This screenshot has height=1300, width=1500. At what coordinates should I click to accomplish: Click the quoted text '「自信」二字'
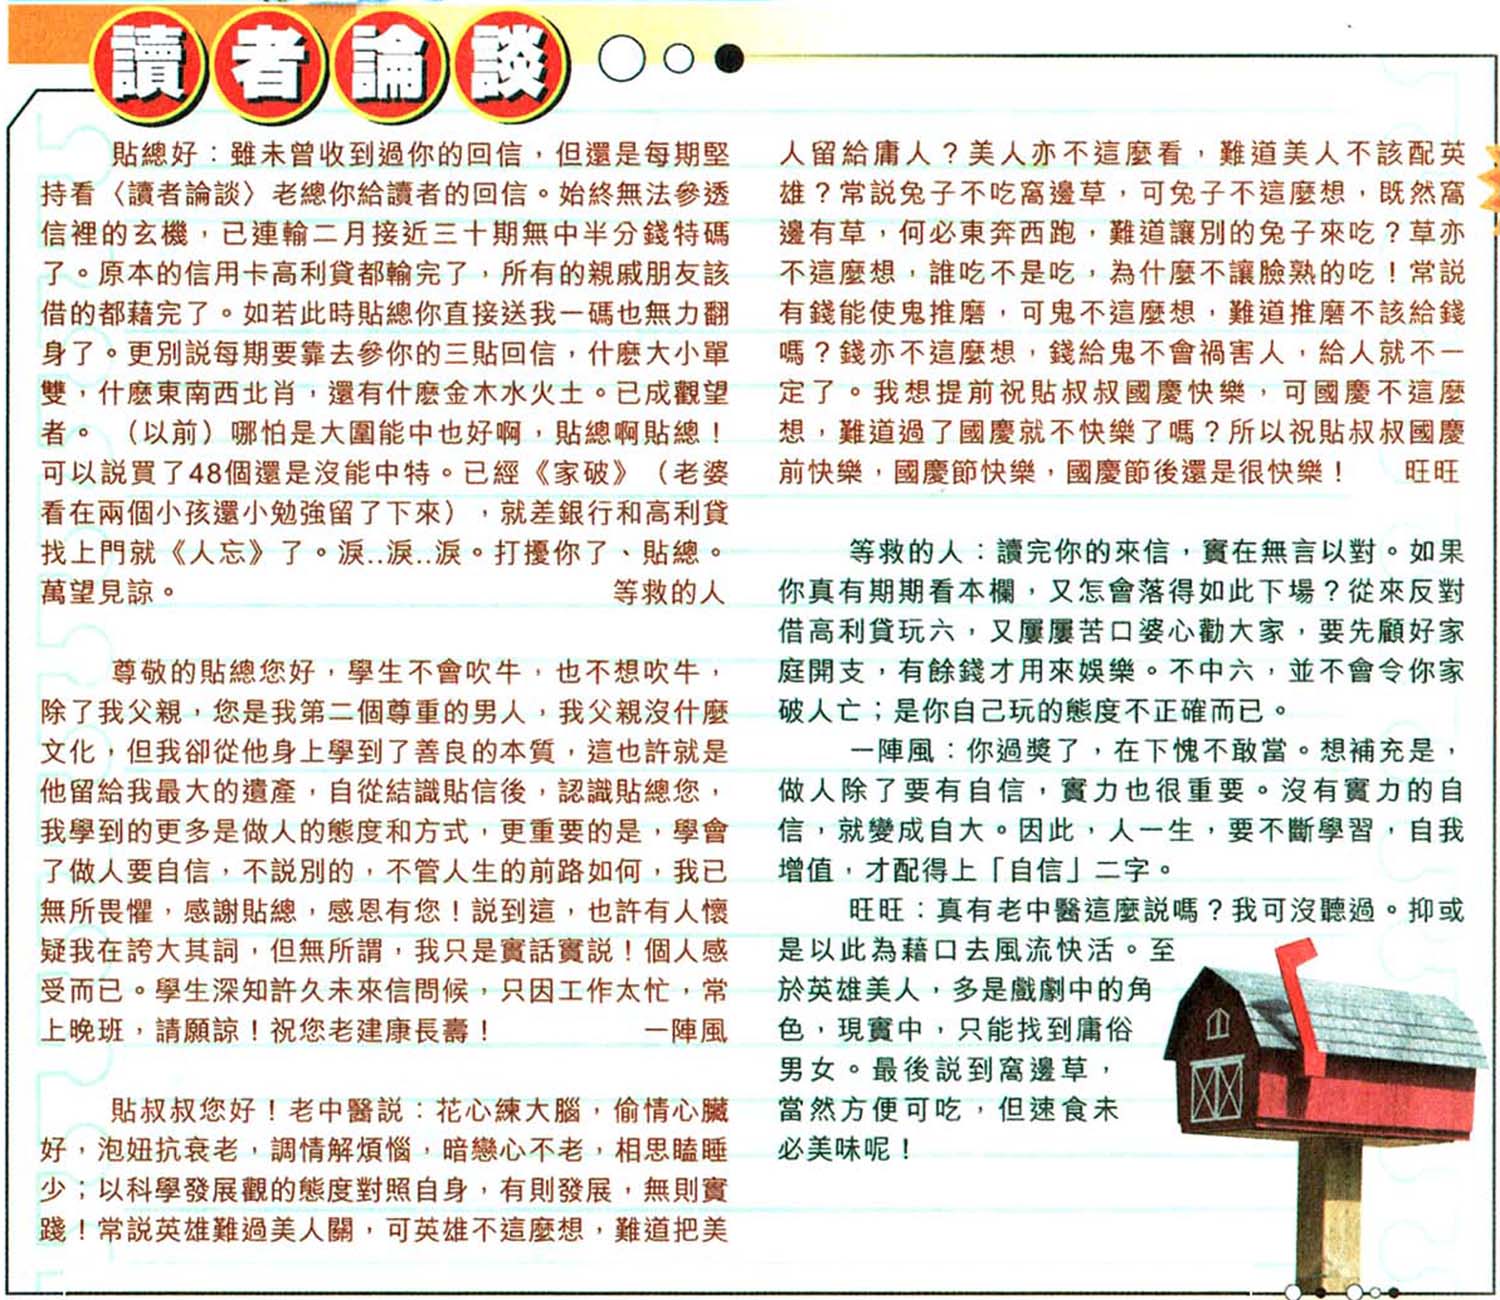(1066, 871)
